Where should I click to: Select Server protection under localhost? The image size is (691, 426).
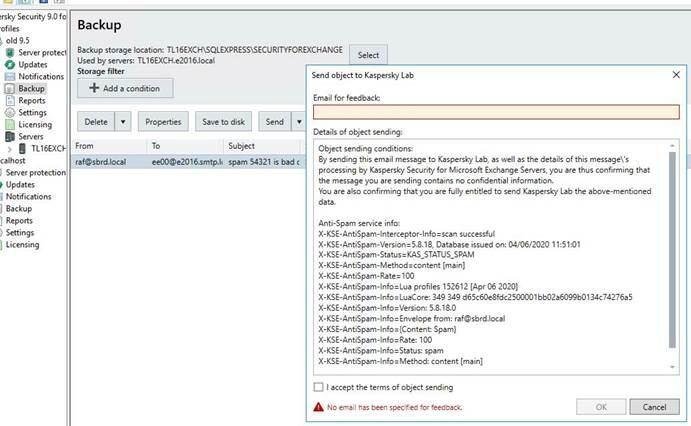[36, 173]
